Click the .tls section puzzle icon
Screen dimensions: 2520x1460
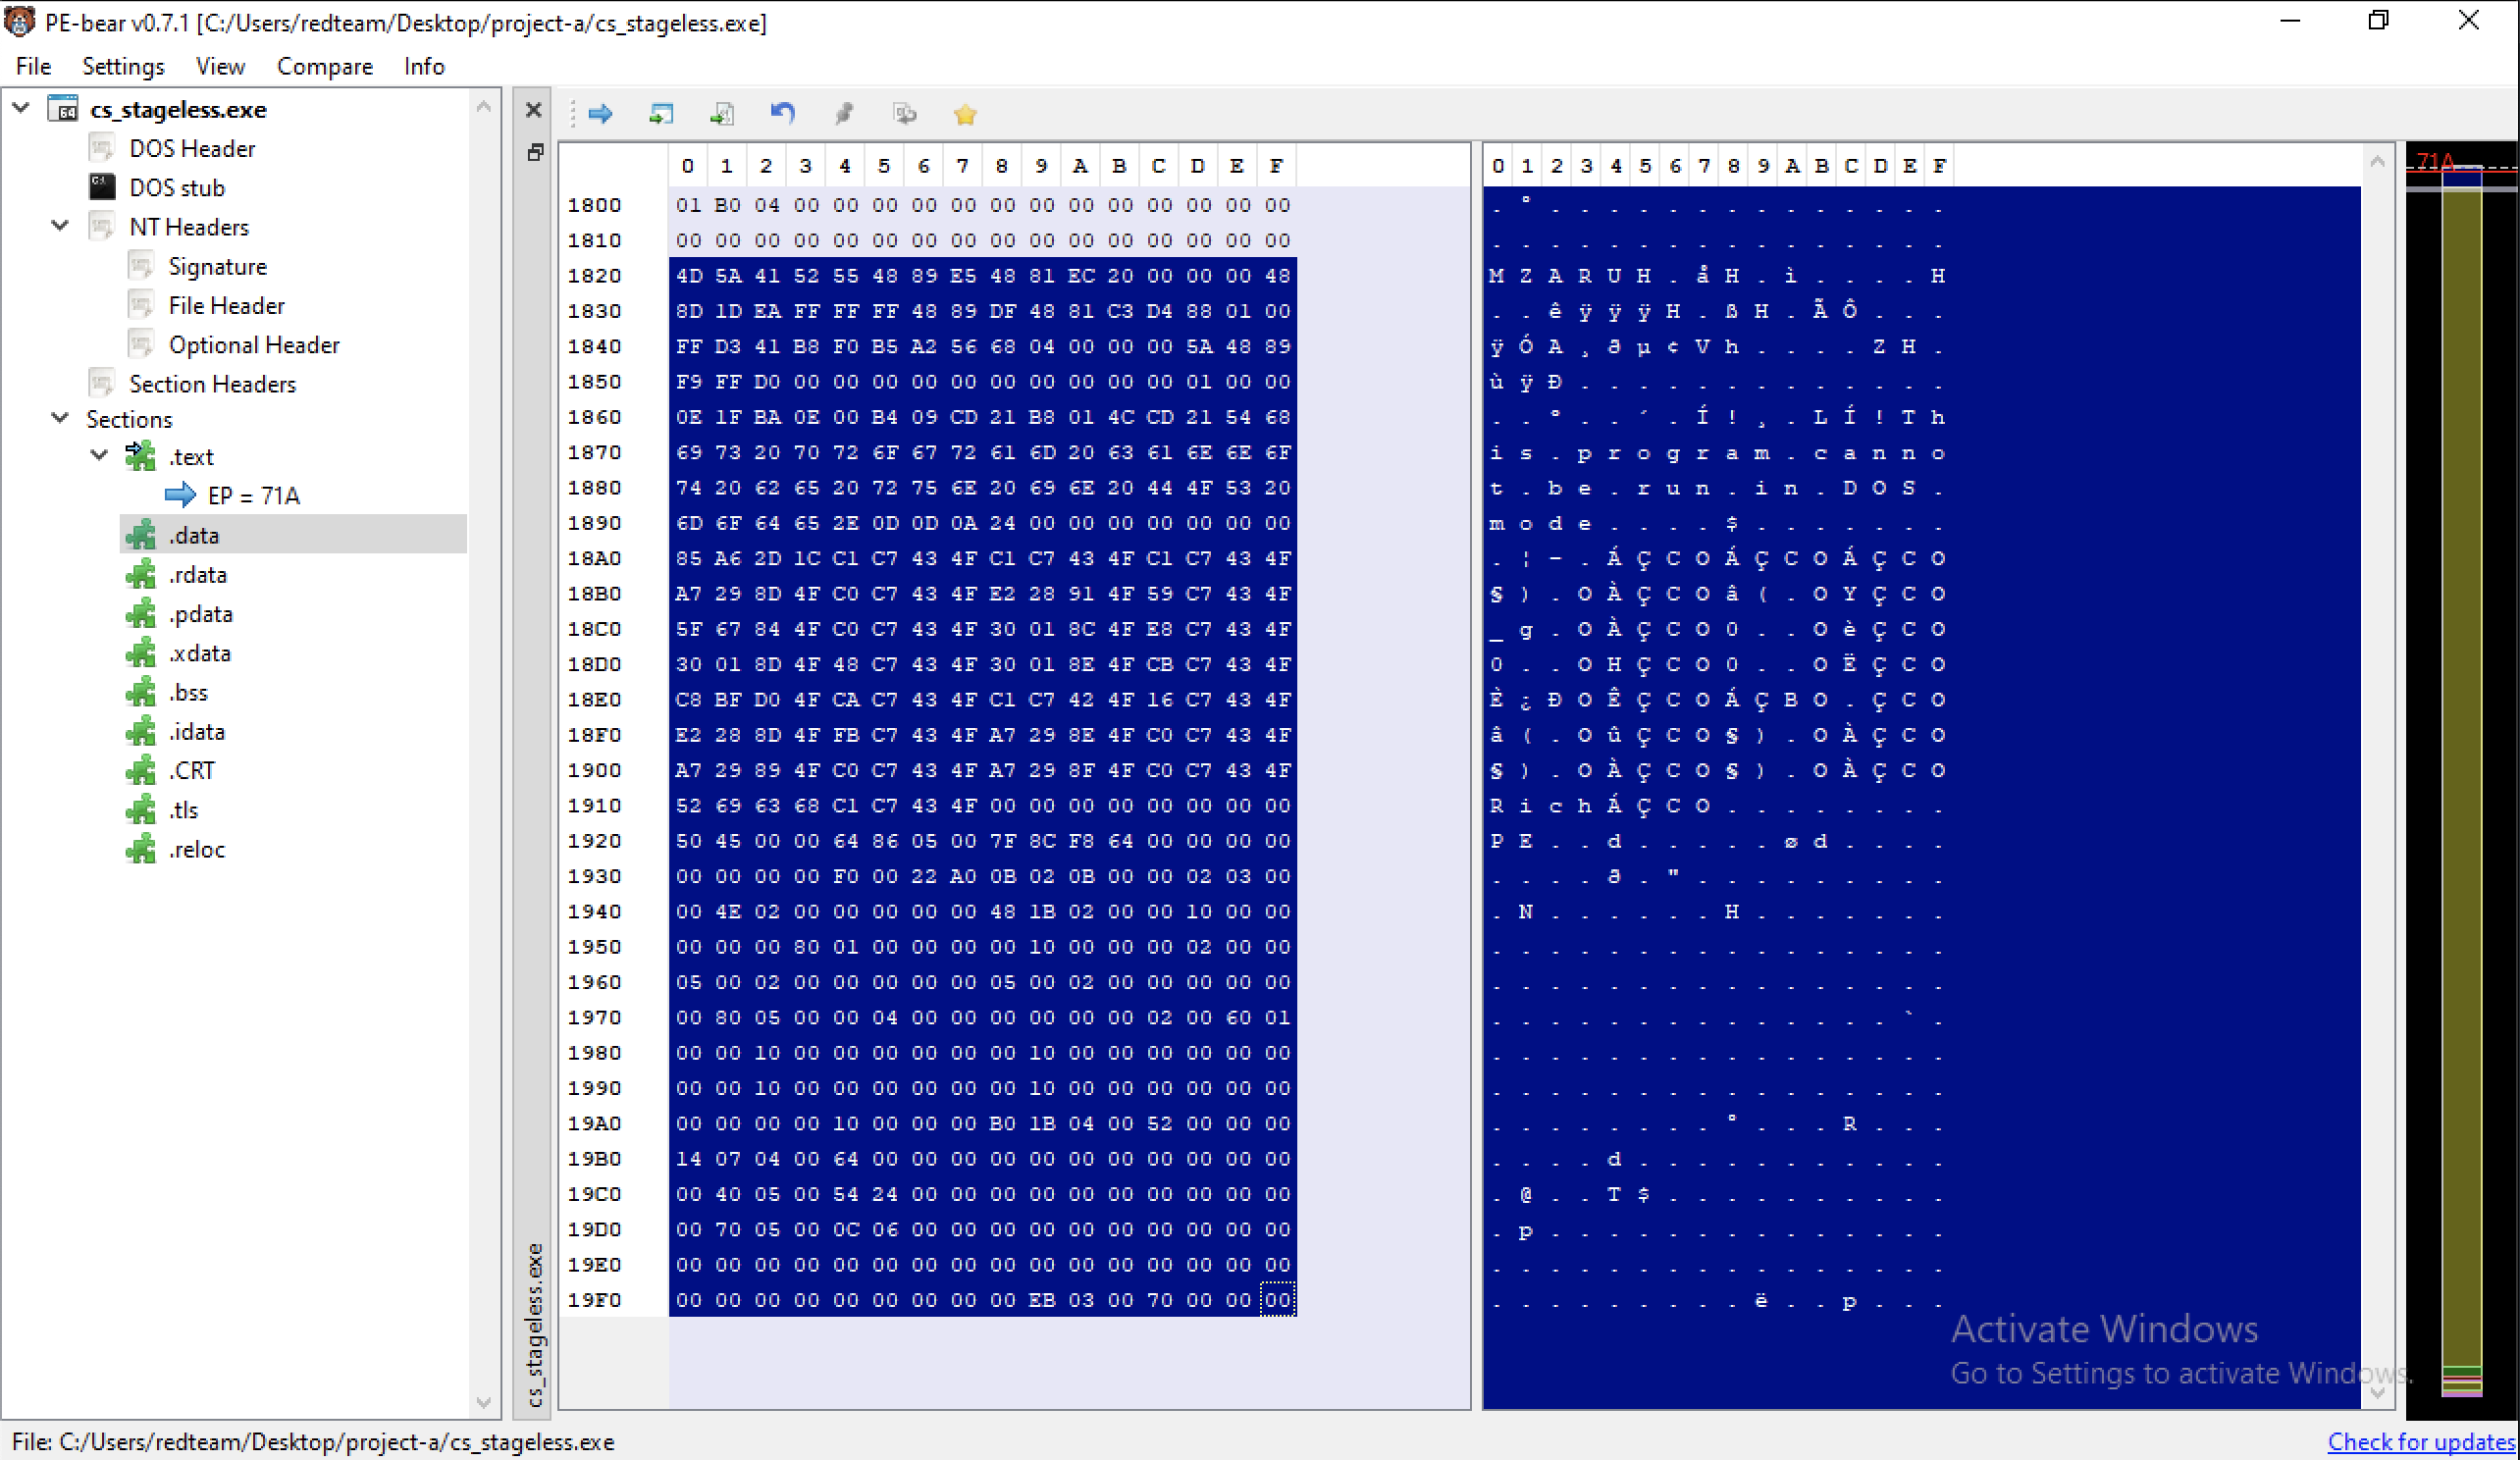click(141, 809)
